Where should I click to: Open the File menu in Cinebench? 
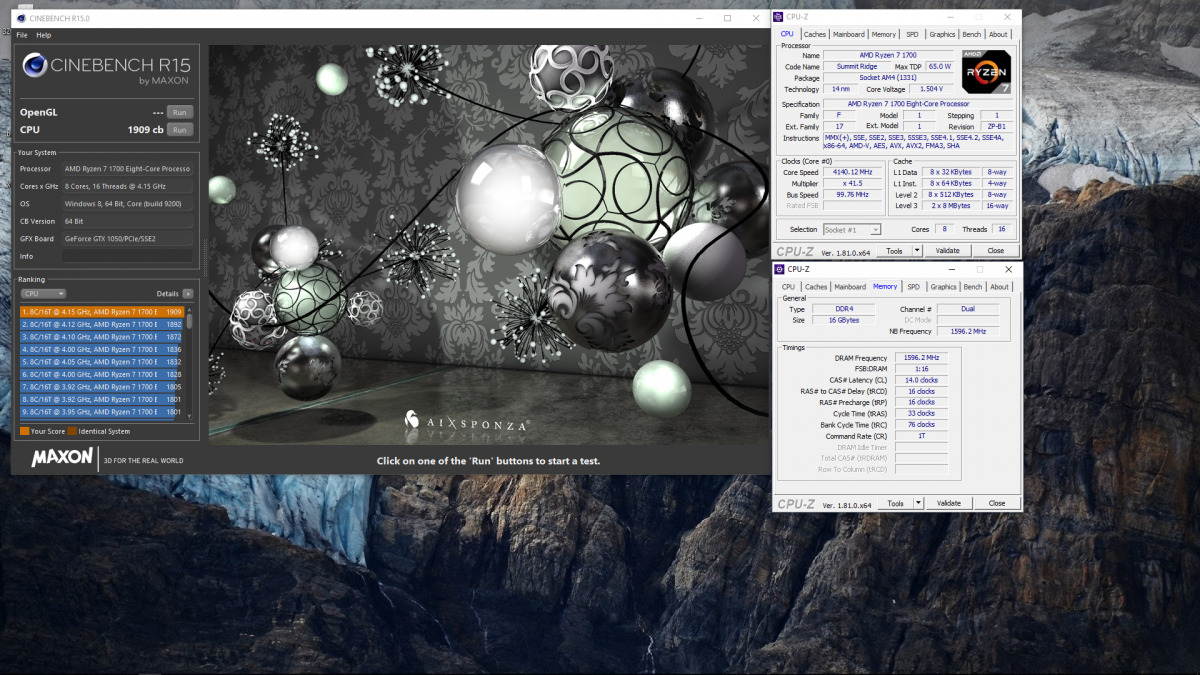pos(22,35)
